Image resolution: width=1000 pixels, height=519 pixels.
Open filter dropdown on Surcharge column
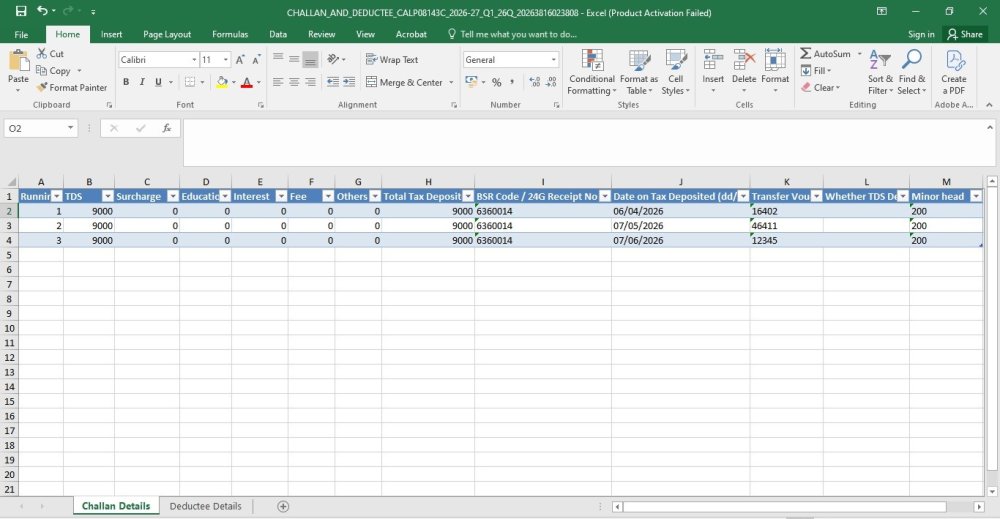point(172,196)
